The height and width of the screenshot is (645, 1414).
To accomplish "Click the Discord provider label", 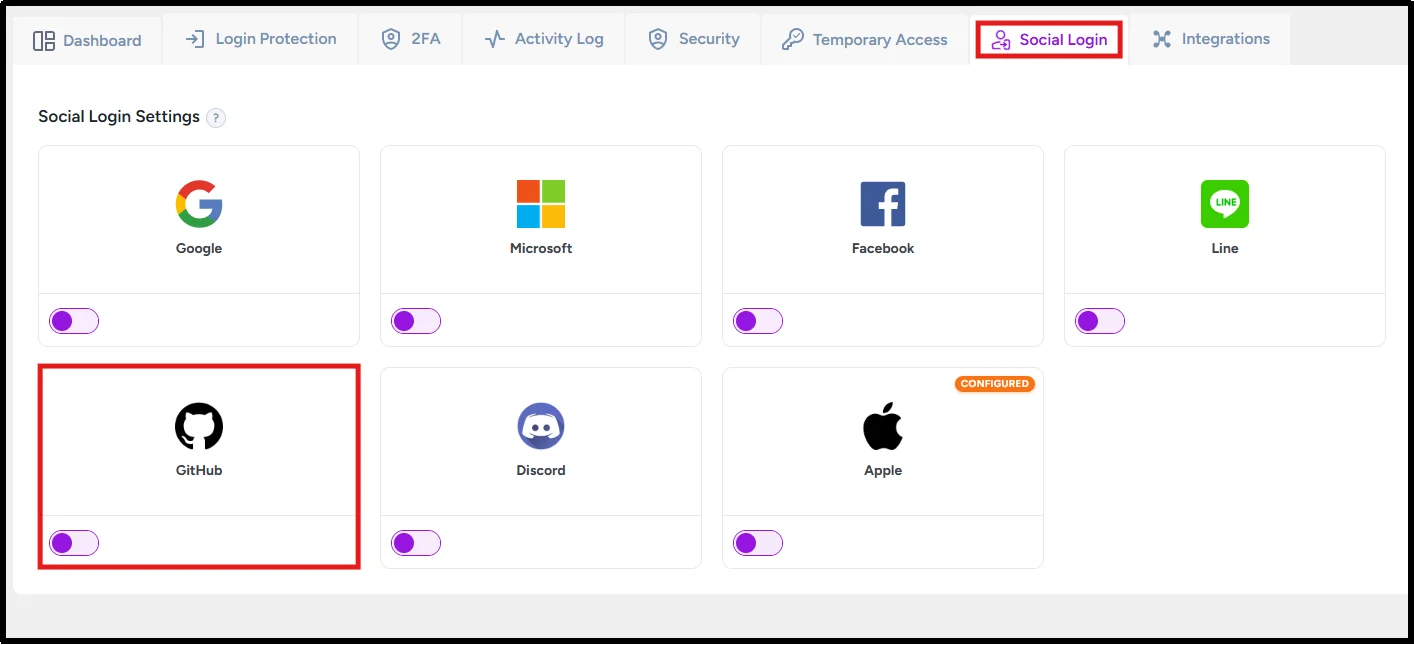I will (541, 470).
